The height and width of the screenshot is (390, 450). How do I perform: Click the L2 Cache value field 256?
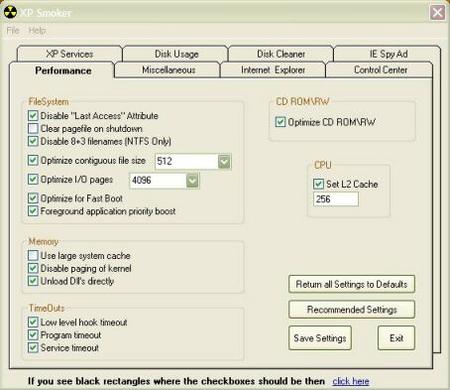click(336, 199)
